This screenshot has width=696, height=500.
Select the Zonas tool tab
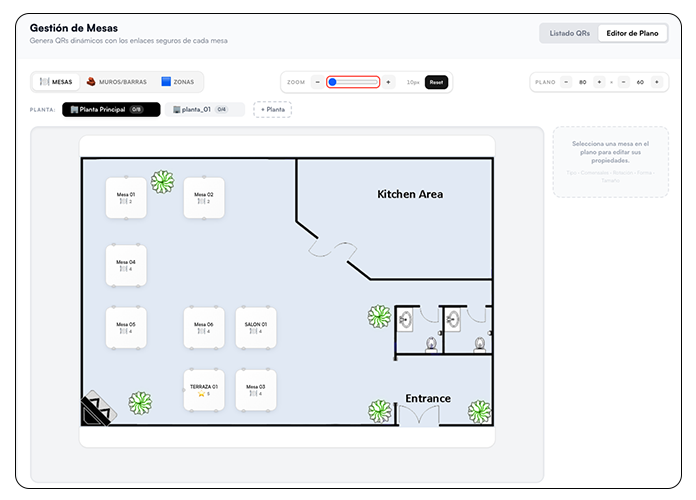click(x=178, y=82)
